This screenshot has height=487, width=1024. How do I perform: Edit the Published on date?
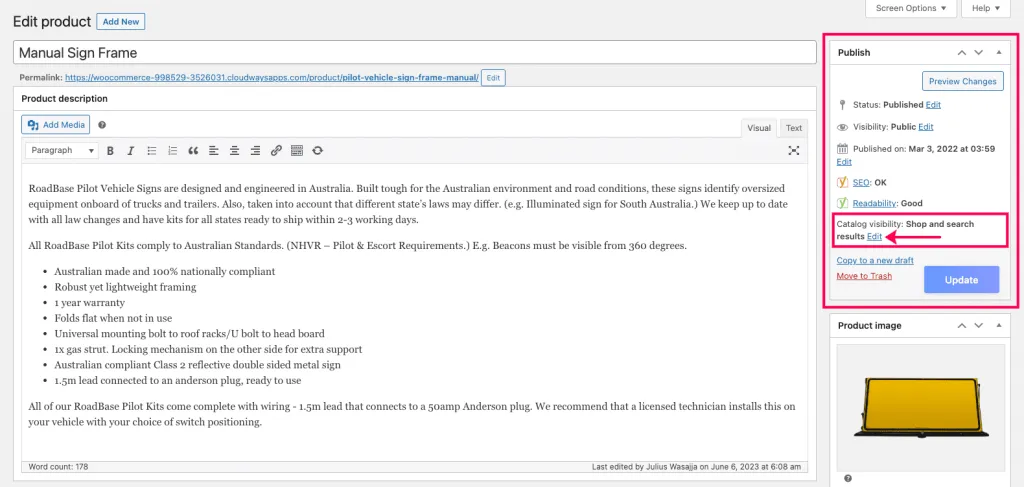pos(844,161)
